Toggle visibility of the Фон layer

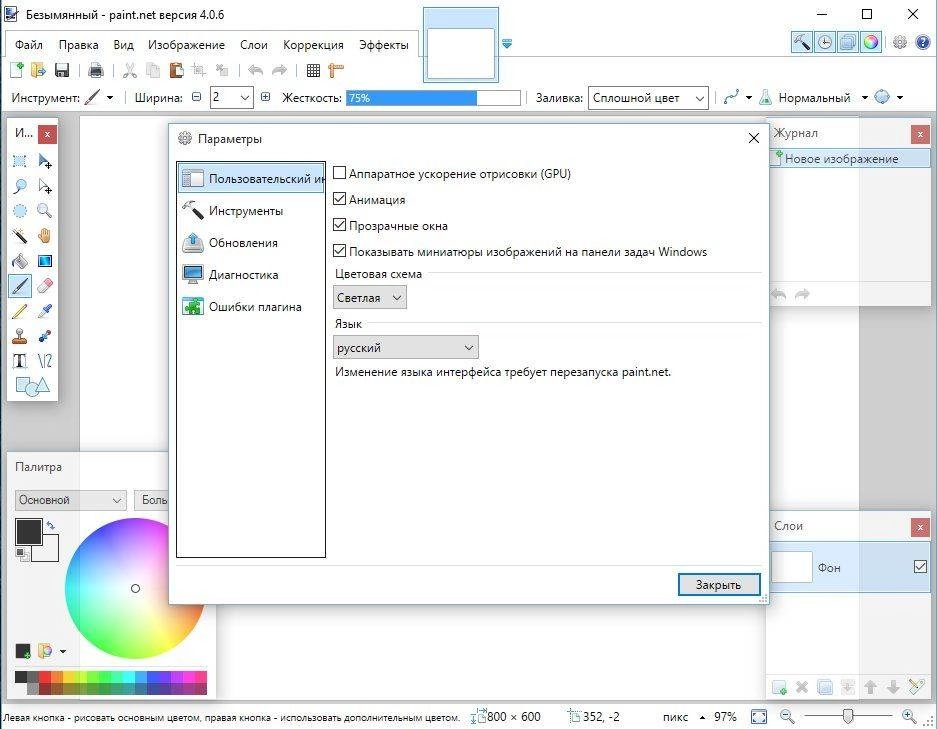click(920, 566)
